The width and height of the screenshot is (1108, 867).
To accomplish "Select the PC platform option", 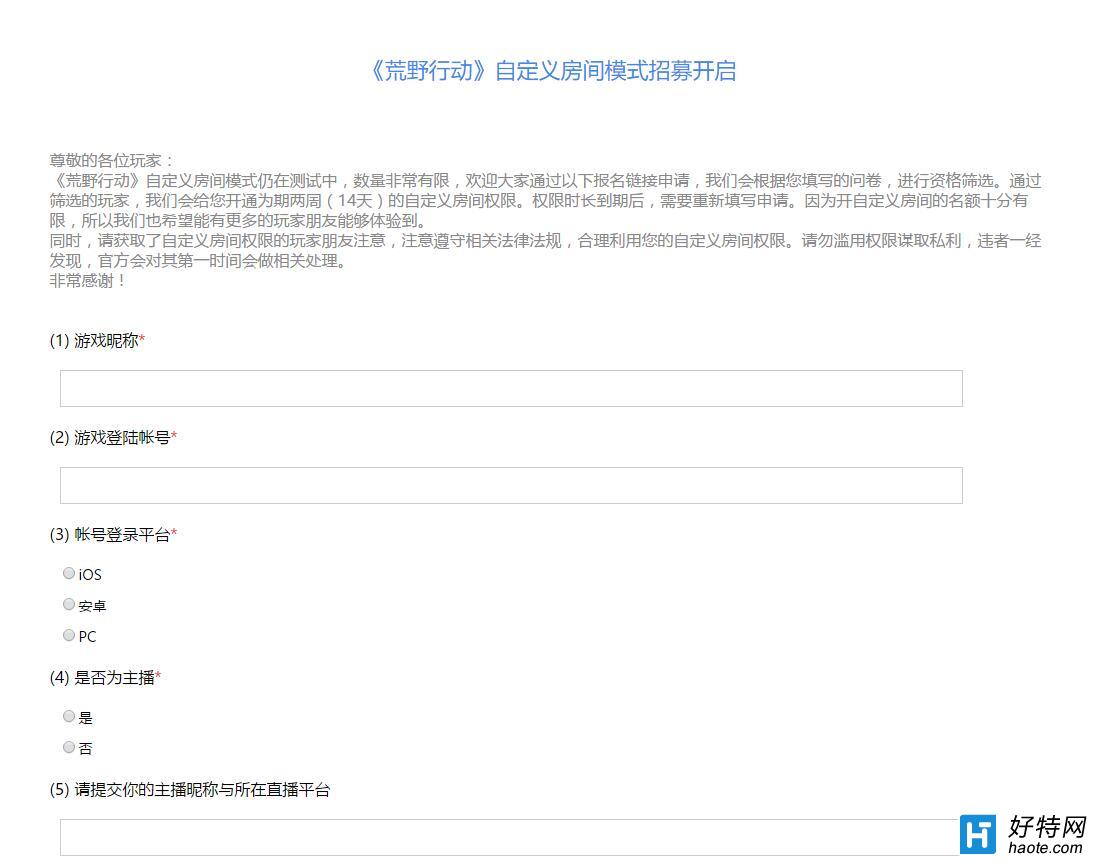I will 69,635.
